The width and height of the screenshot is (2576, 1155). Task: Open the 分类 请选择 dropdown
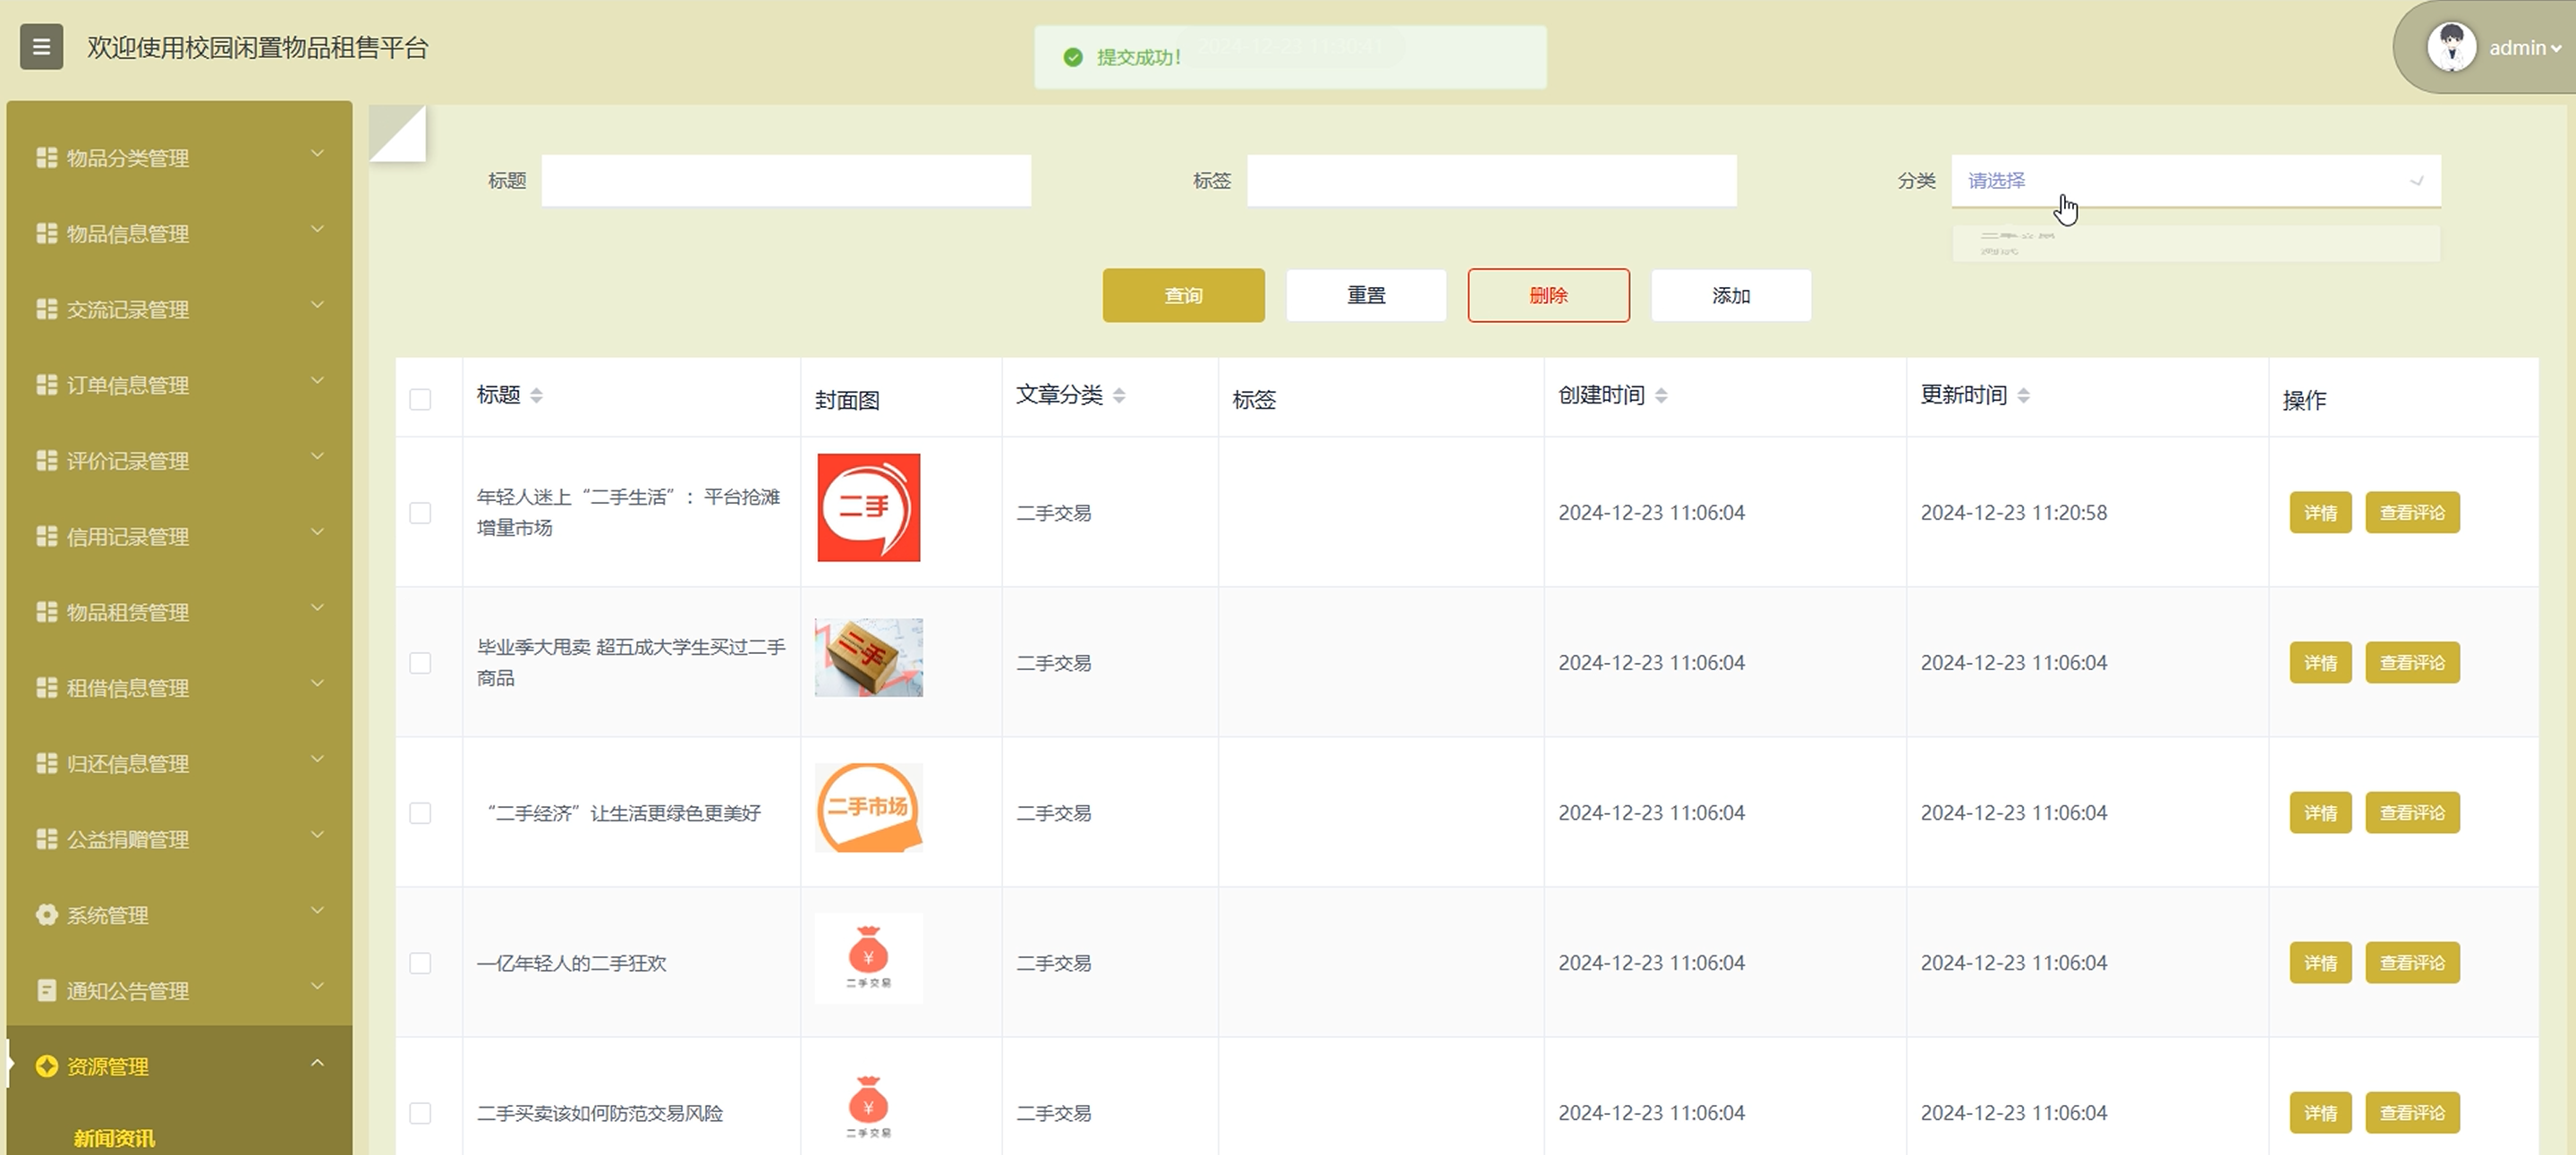click(x=2195, y=181)
